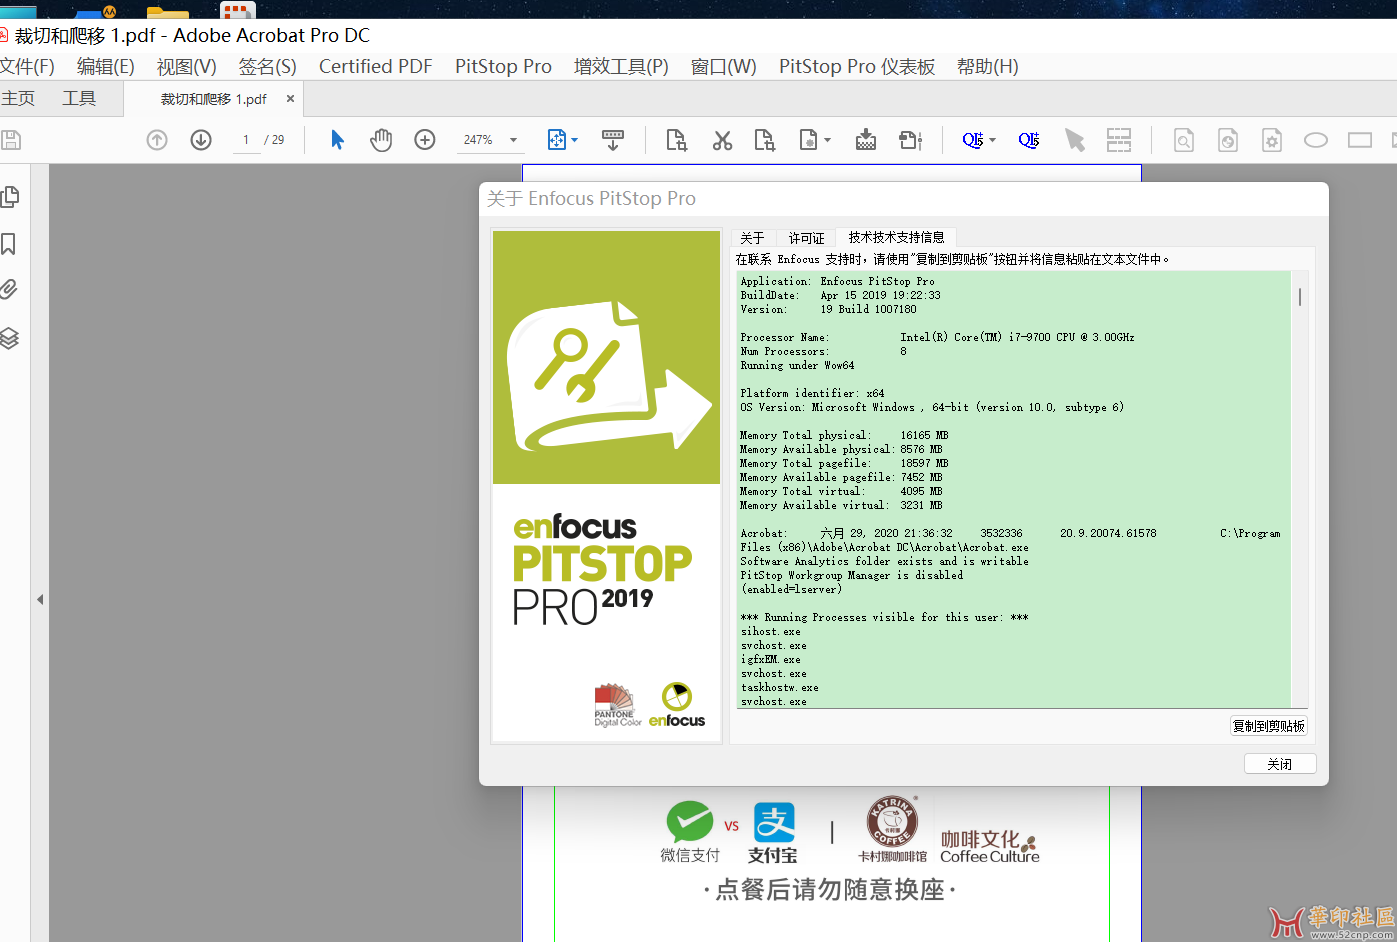This screenshot has height=942, width=1397.
Task: Expand the fit page options arrow
Action: tap(575, 140)
